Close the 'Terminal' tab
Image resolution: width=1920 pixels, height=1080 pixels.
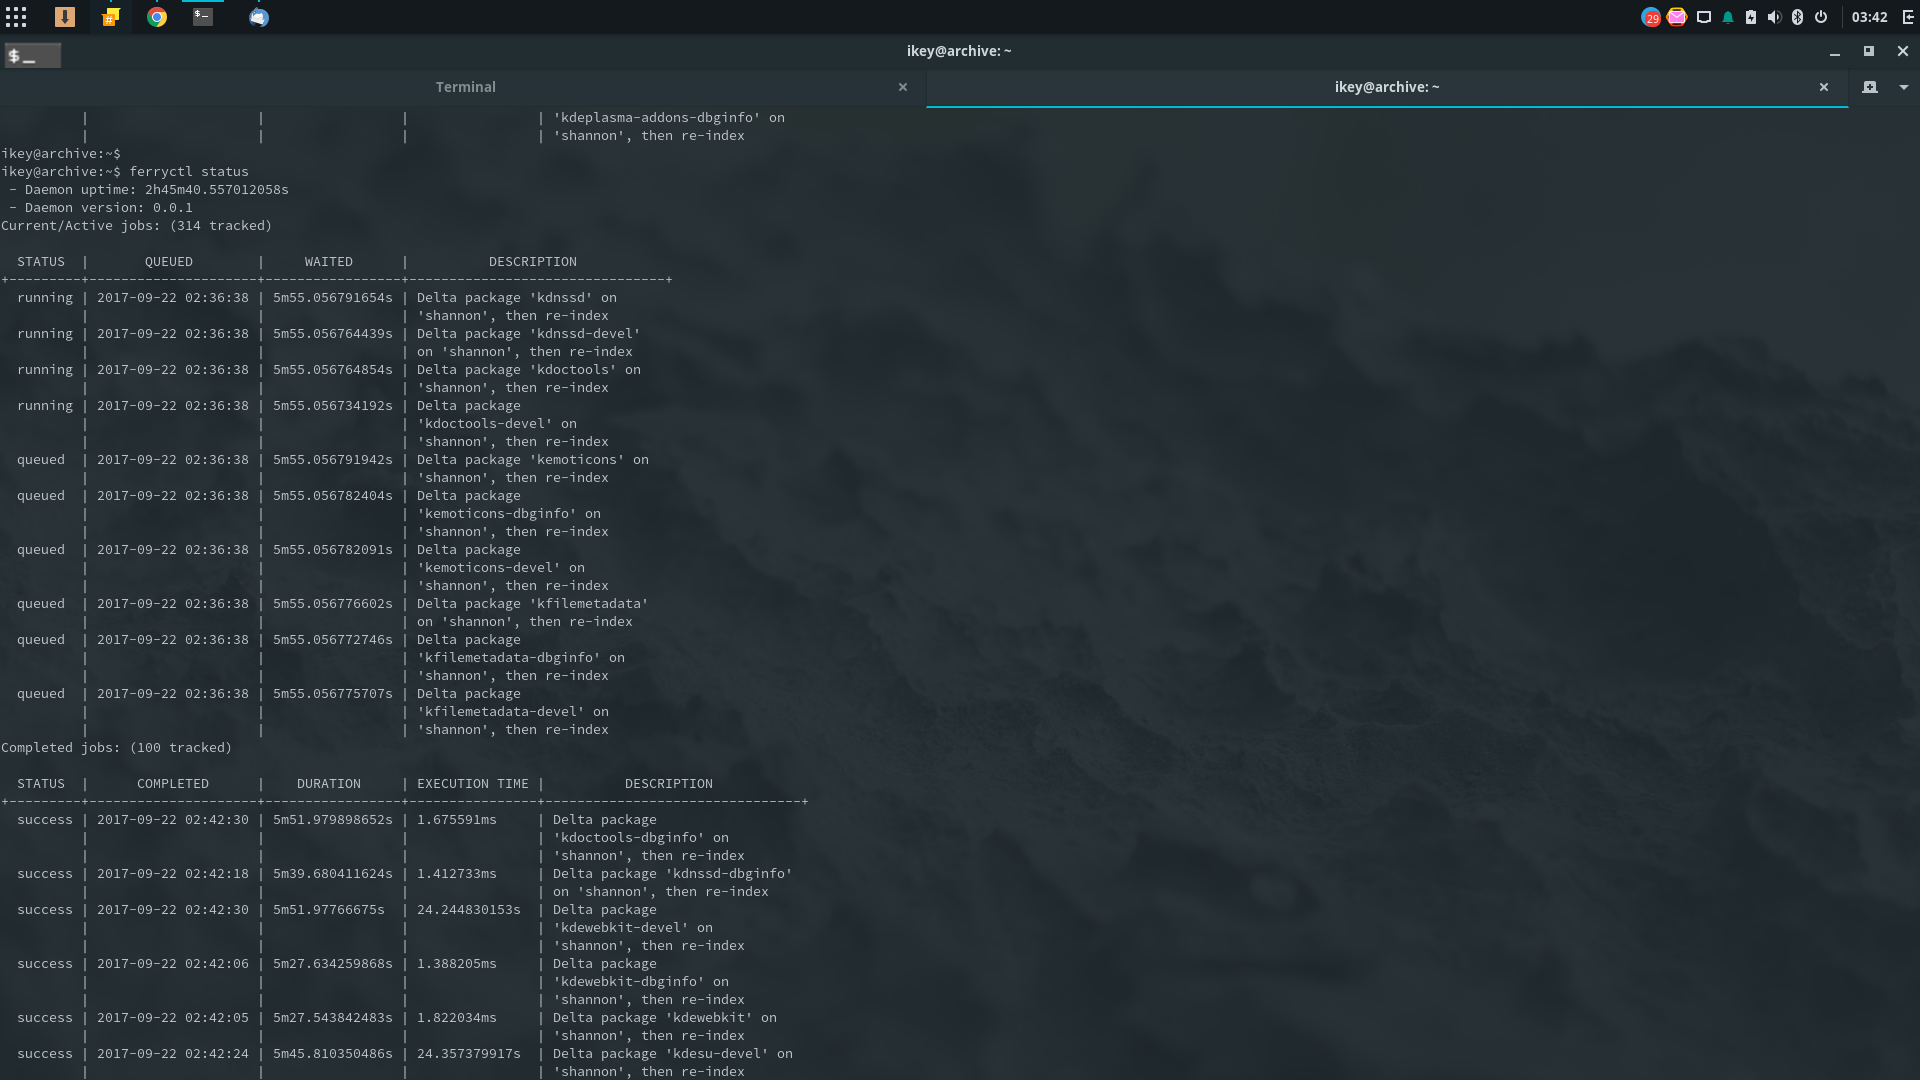point(903,87)
